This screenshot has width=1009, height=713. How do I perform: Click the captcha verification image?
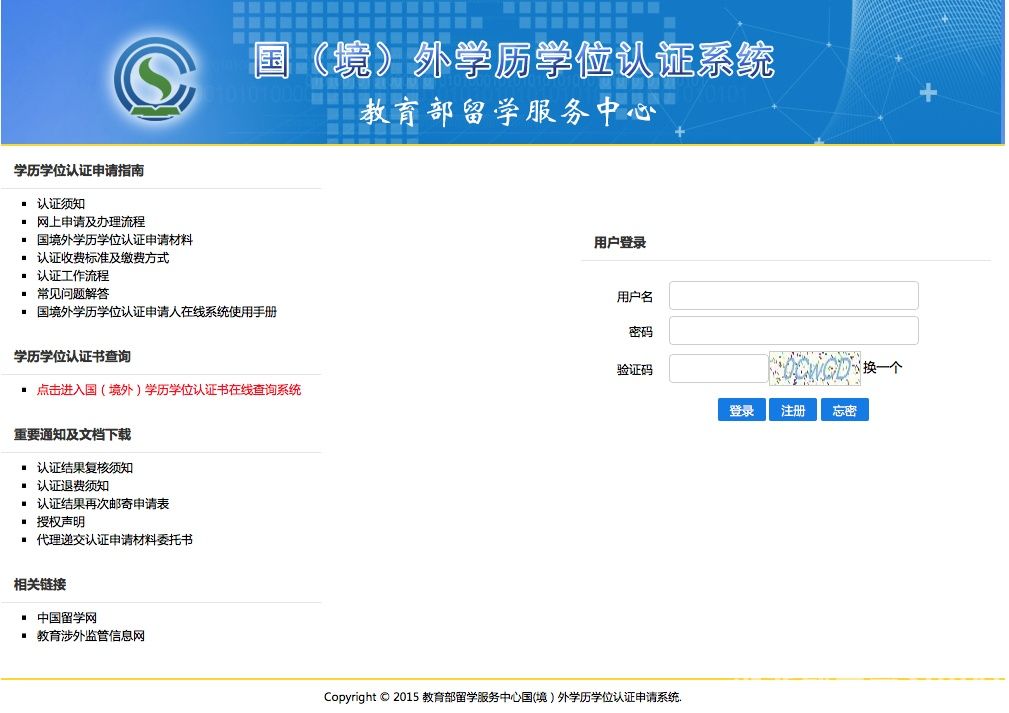click(x=814, y=369)
